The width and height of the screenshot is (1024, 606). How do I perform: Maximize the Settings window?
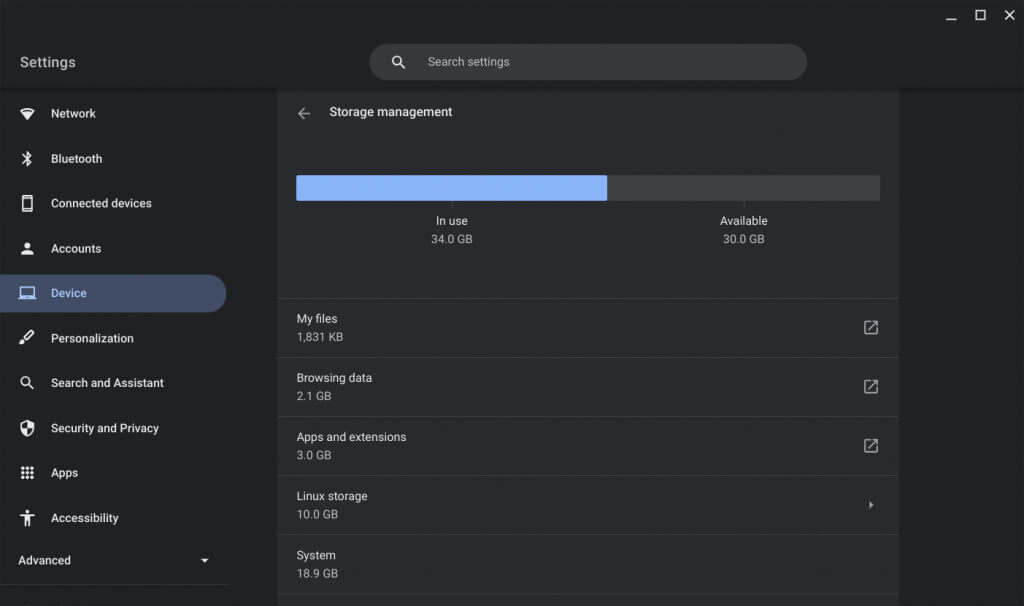point(980,15)
